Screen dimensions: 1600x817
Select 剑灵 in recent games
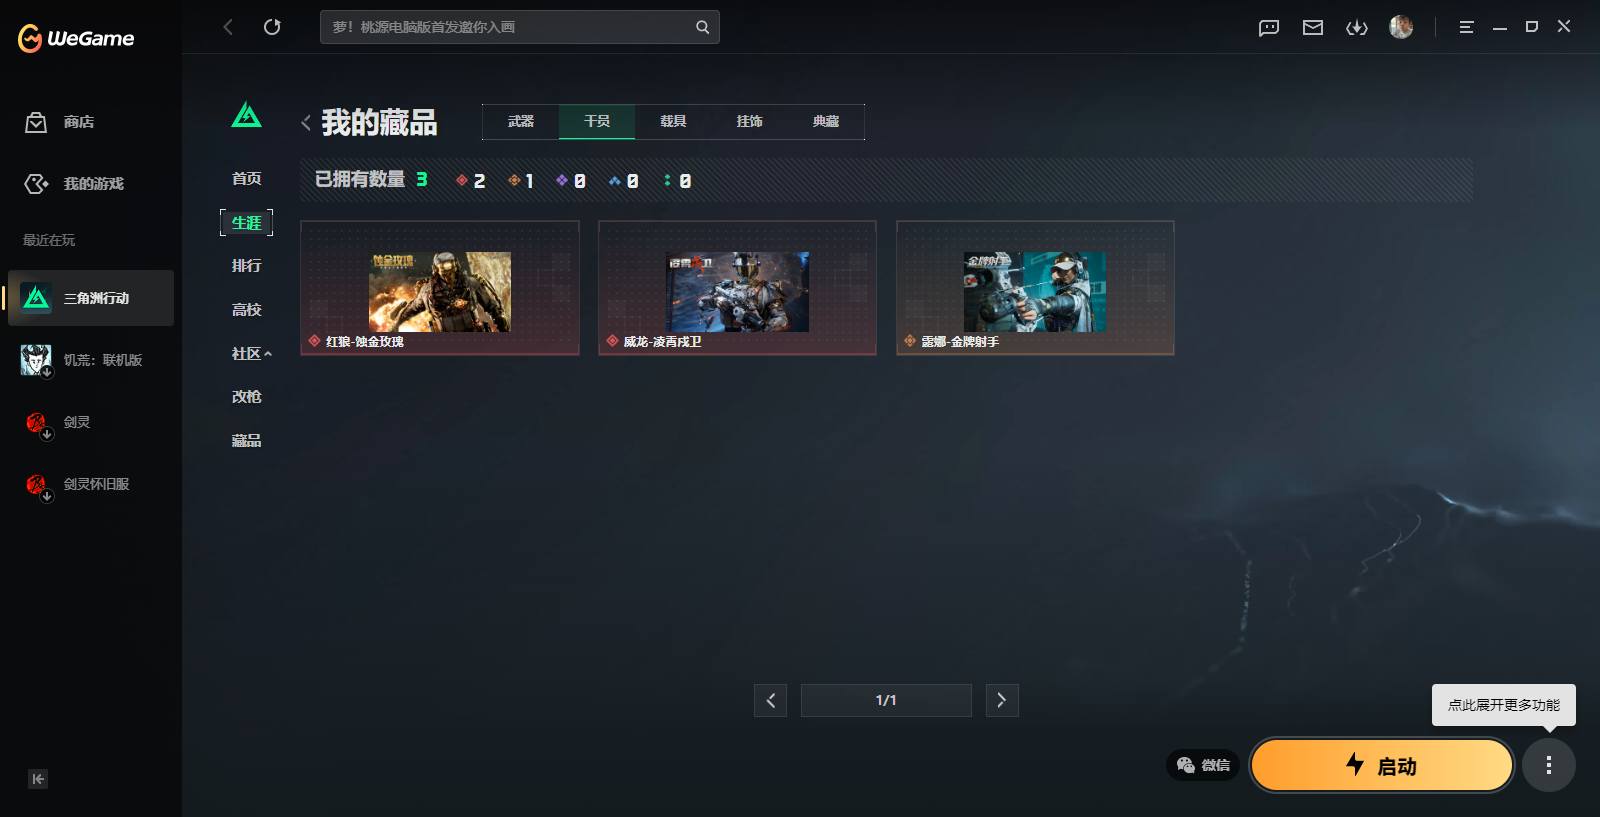click(x=91, y=422)
